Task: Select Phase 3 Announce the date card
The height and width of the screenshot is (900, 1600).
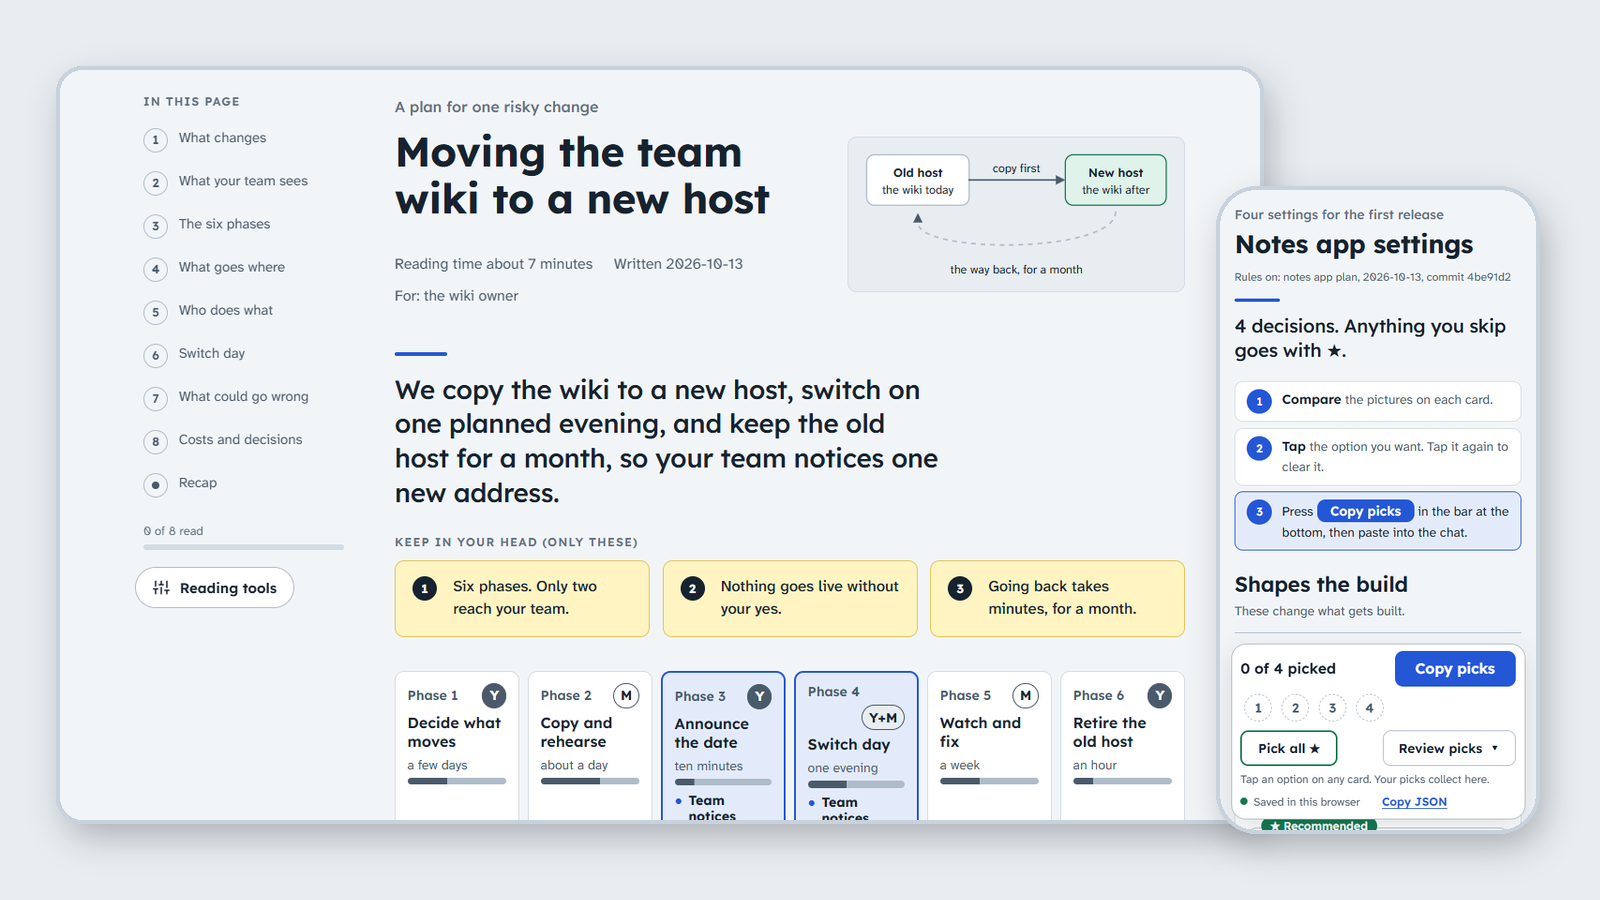Action: [722, 746]
